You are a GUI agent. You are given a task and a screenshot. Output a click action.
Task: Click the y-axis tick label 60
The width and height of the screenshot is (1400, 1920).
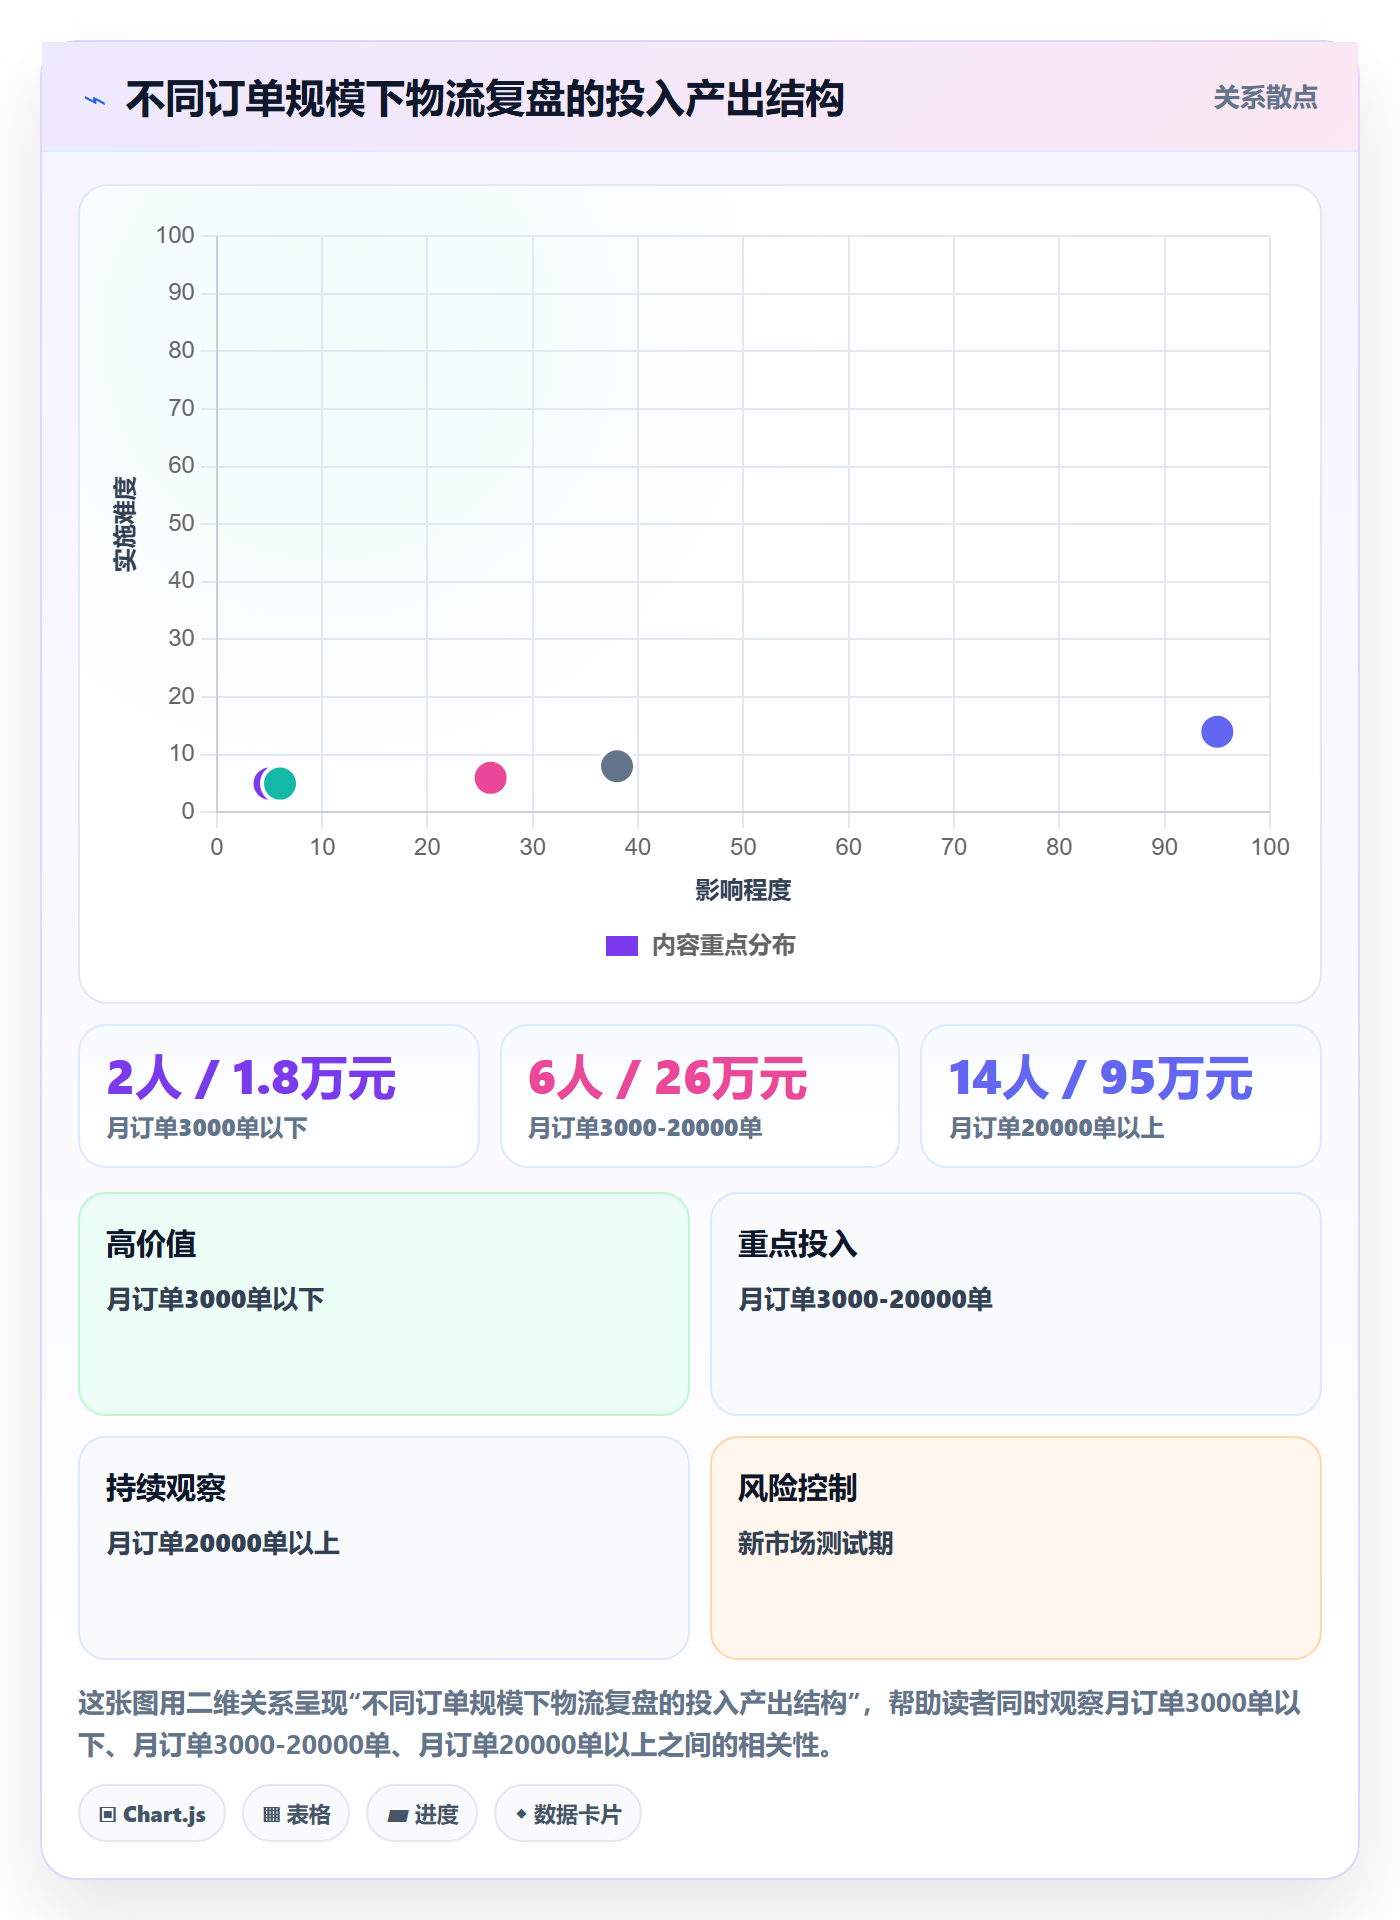pyautogui.click(x=181, y=465)
